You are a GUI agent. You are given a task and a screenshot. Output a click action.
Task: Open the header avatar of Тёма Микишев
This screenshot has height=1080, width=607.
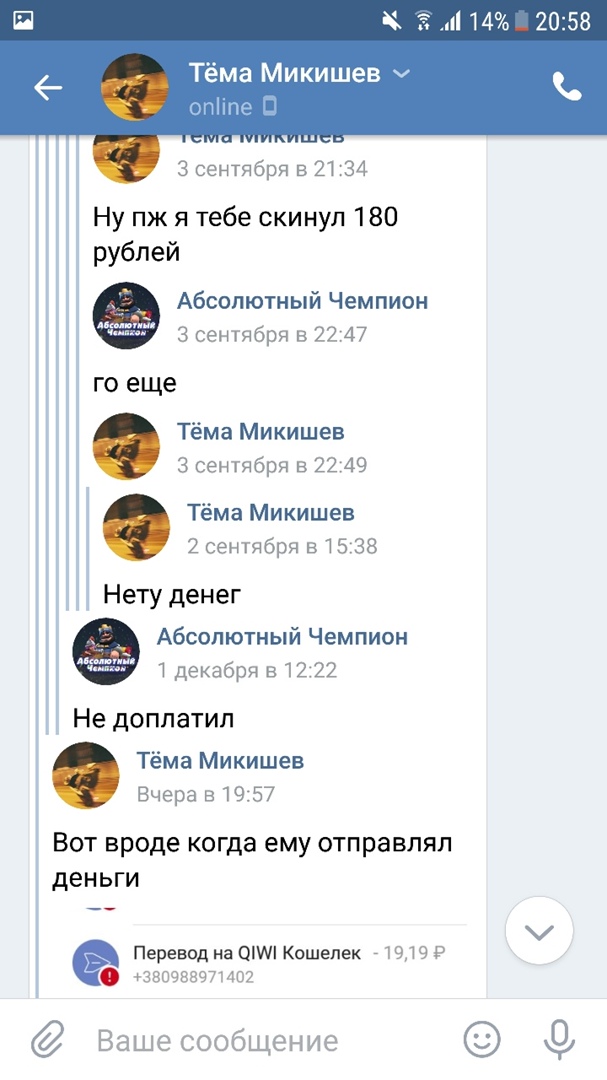[x=134, y=88]
